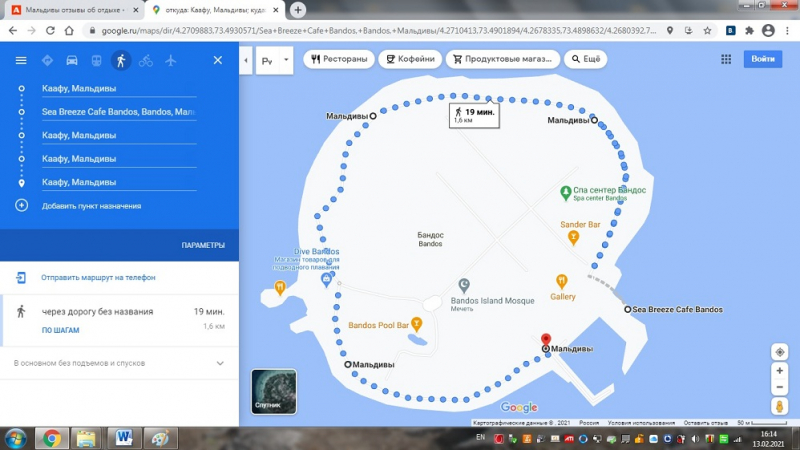The width and height of the screenshot is (800, 450).
Task: Click the 19 мин. route info bubble
Action: 474,115
